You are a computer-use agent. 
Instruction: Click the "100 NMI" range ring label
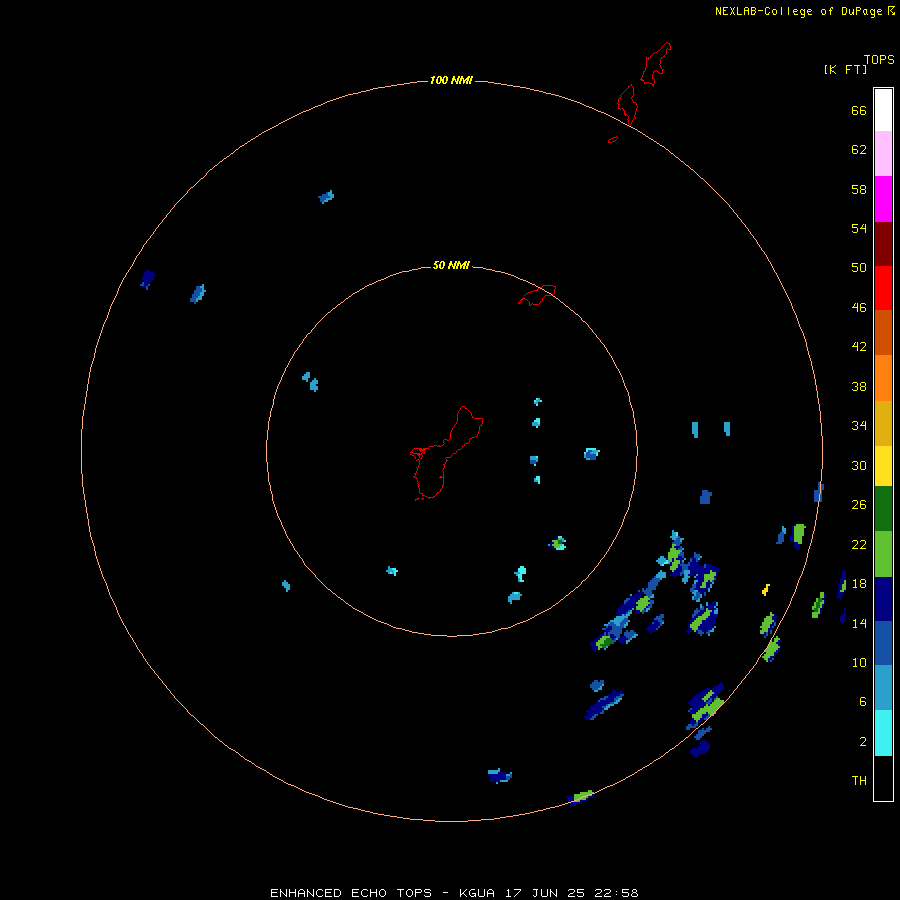coord(451,80)
